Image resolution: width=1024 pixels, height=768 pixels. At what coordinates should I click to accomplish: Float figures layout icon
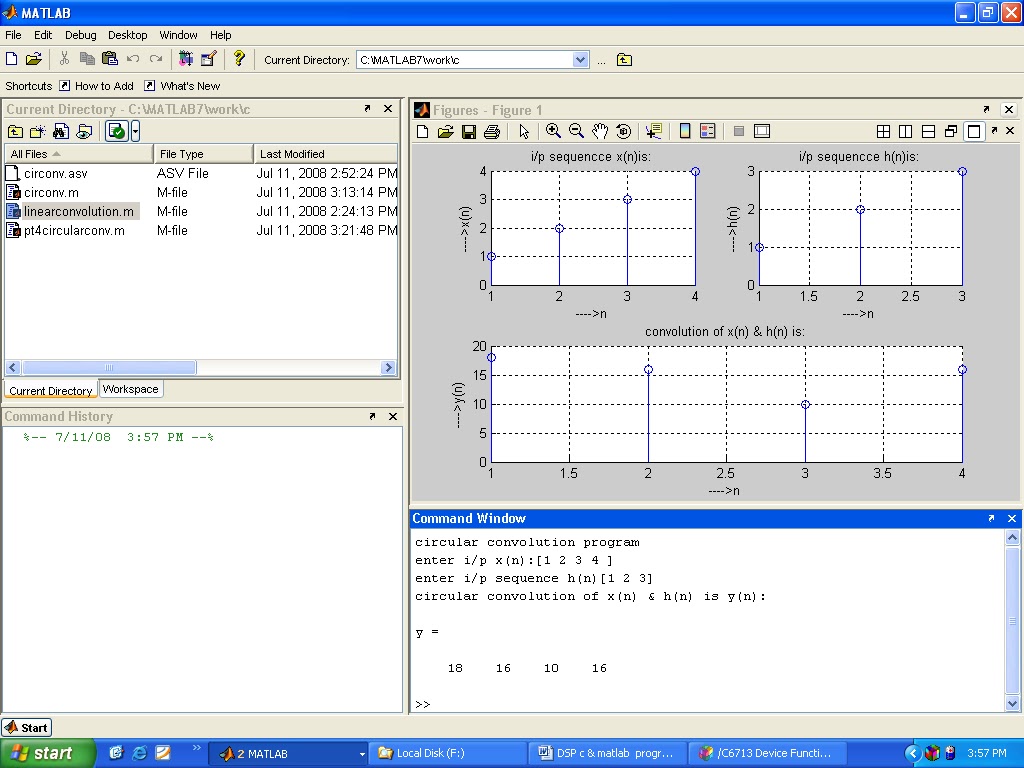click(x=951, y=132)
